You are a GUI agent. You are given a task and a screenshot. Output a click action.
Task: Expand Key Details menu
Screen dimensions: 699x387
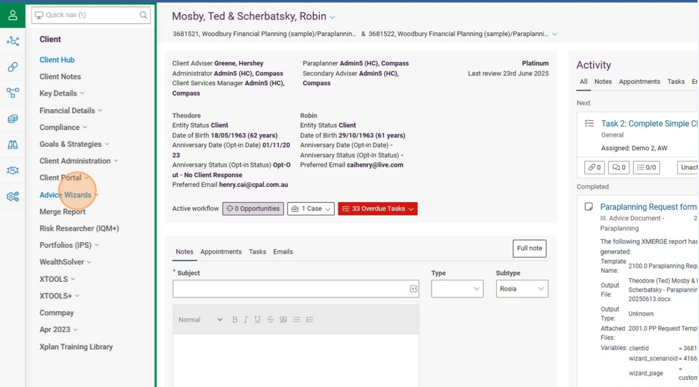coord(62,93)
